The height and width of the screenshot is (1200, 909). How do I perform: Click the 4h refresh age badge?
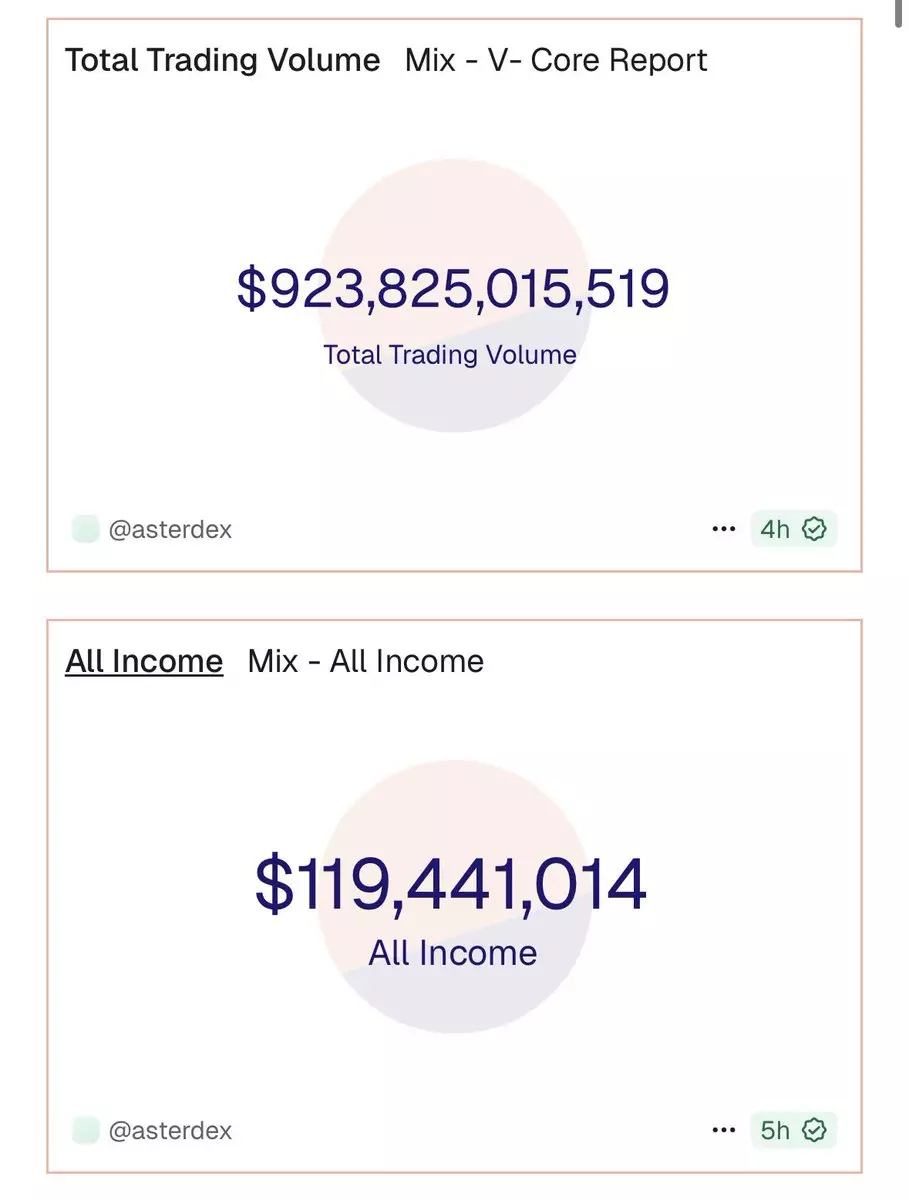pyautogui.click(x=775, y=529)
